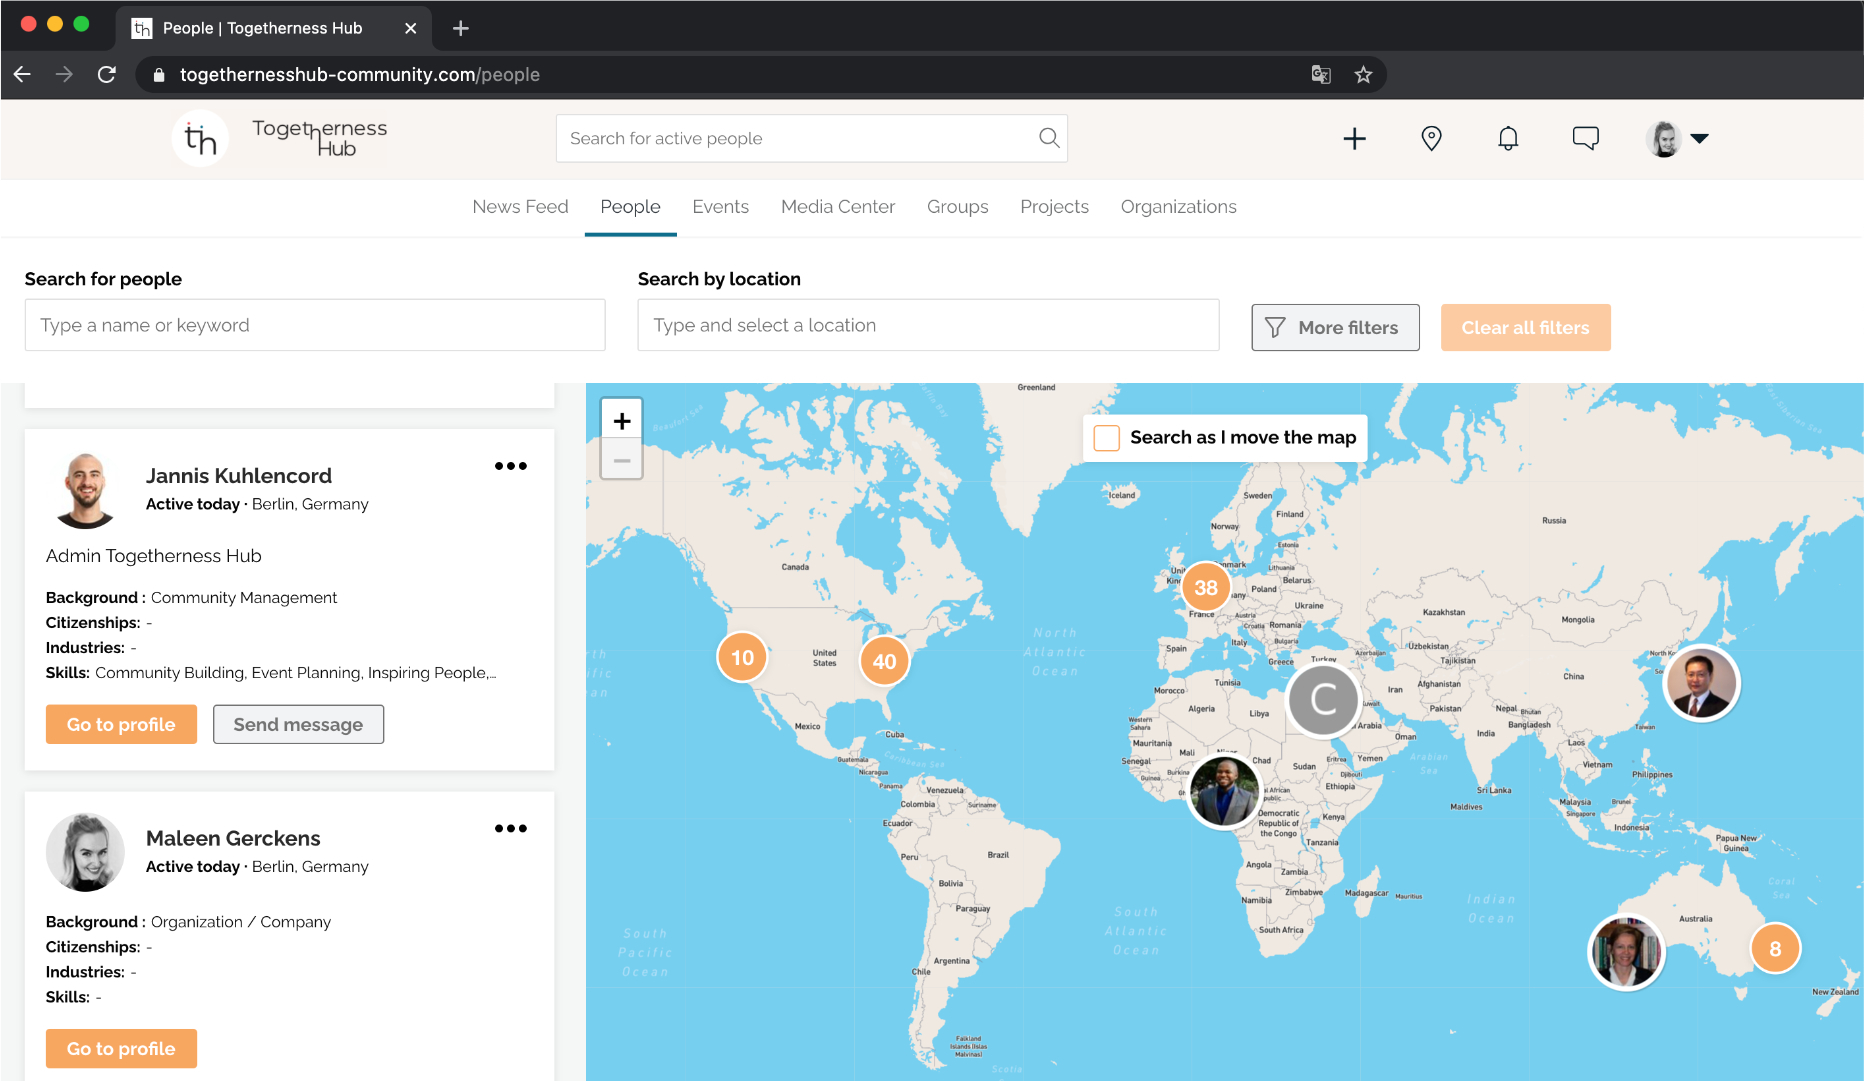Open the location pin icon in header
Screen dimensions: 1864x1081
tap(1431, 138)
